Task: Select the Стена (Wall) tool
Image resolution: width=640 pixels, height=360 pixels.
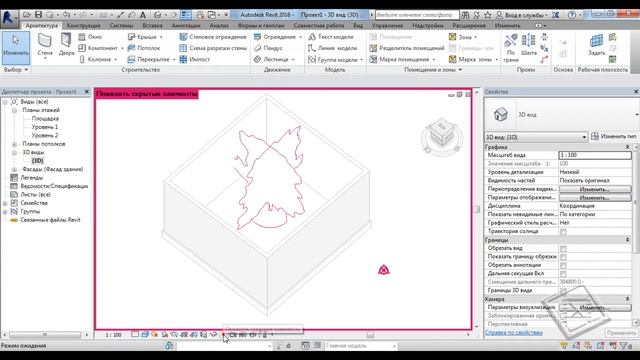Action: [x=44, y=45]
